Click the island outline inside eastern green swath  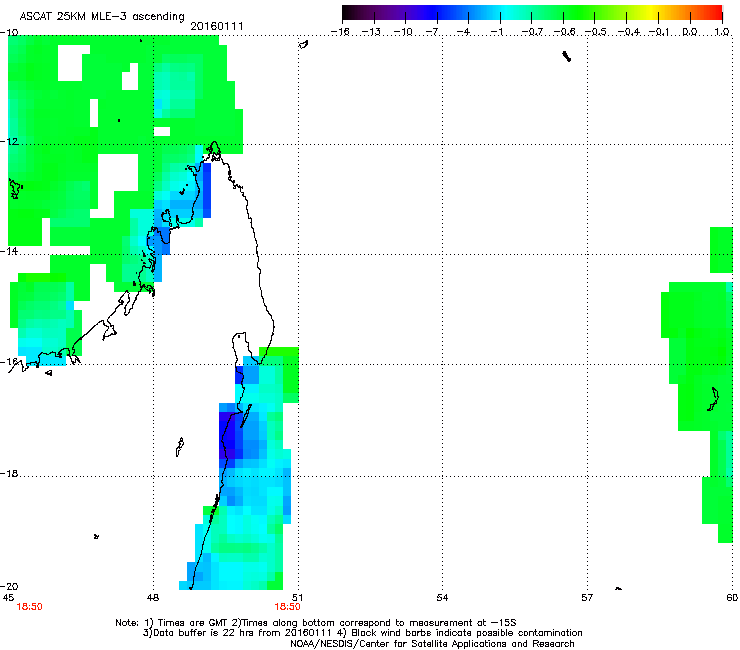[713, 399]
